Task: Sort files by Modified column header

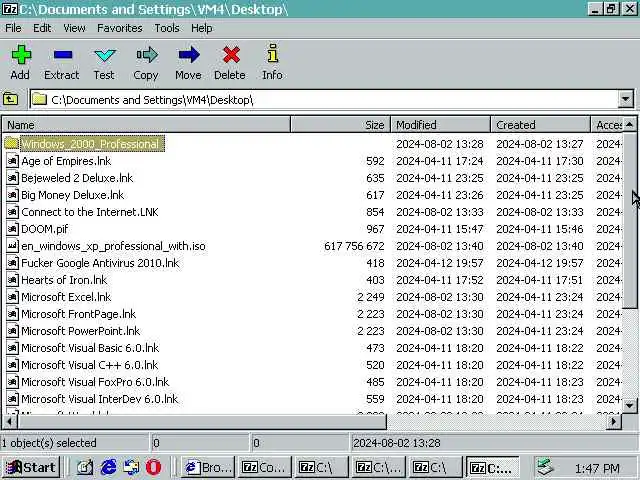Action: pyautogui.click(x=441, y=124)
